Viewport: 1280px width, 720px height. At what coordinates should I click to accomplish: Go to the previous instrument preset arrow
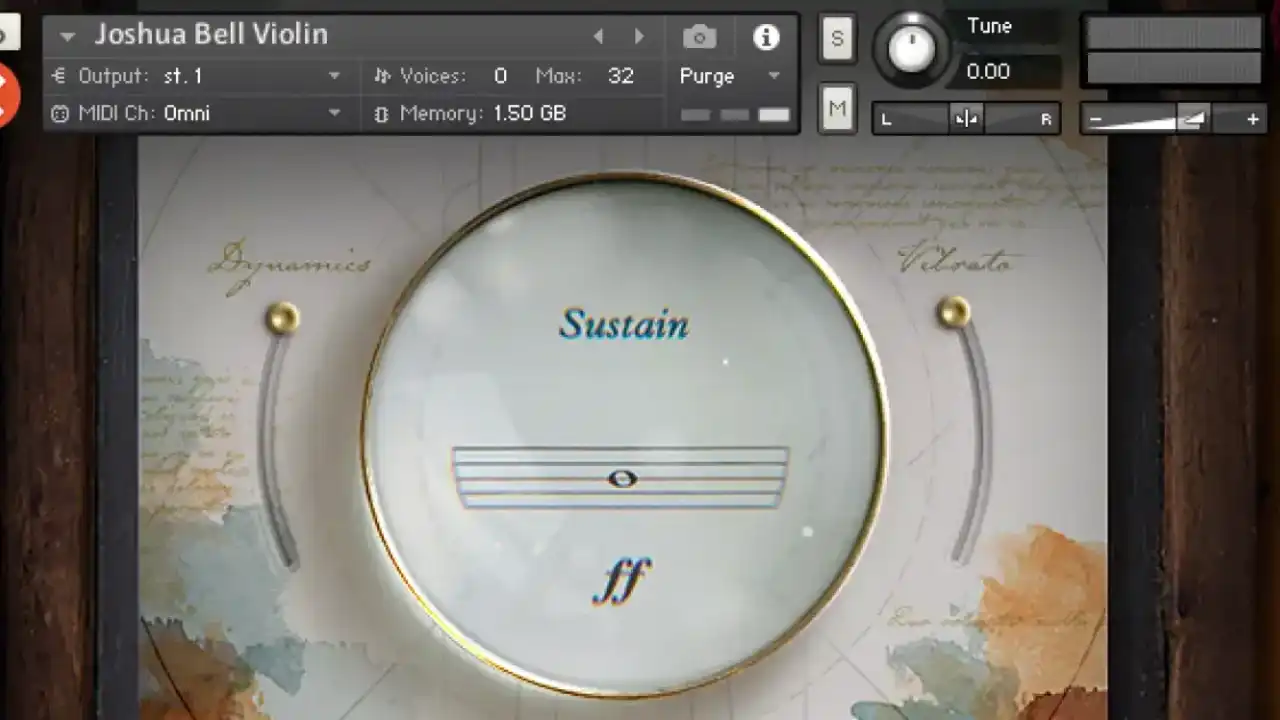tap(598, 37)
